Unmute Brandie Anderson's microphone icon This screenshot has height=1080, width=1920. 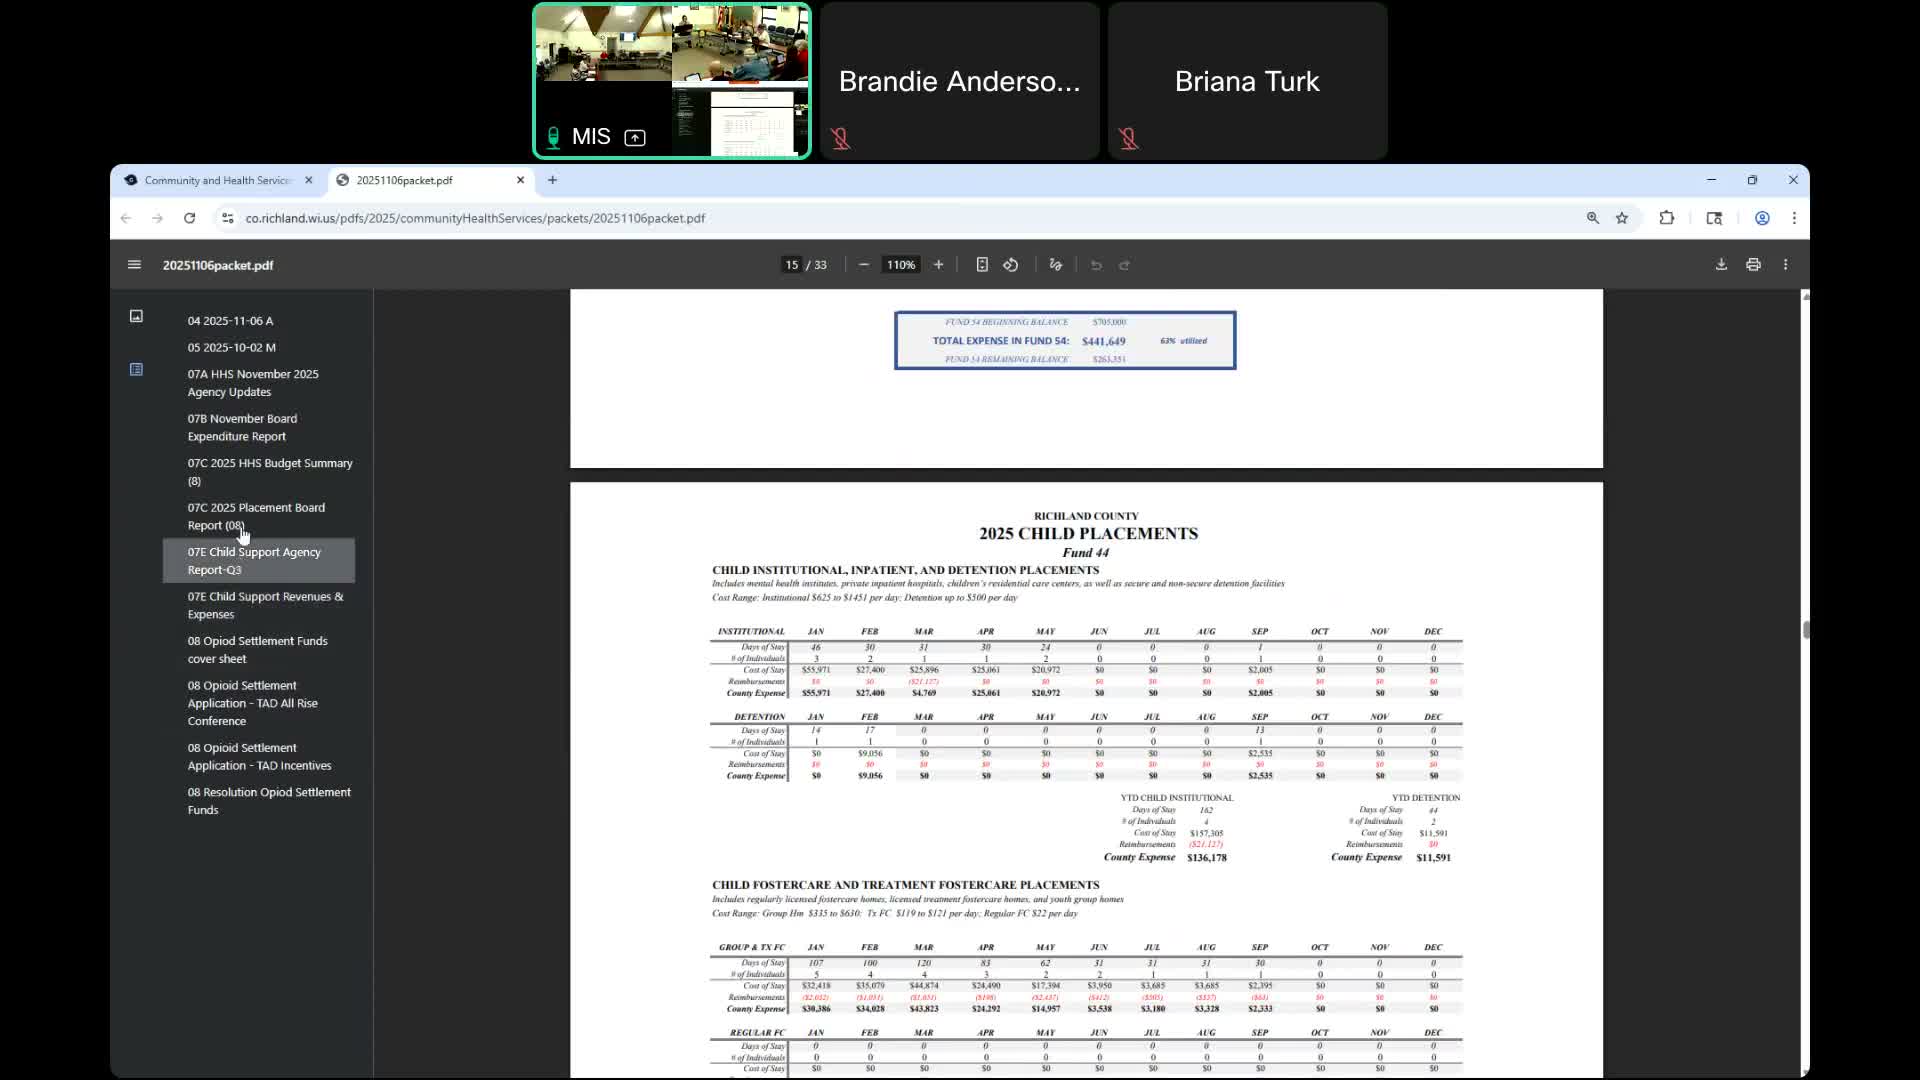(x=841, y=139)
